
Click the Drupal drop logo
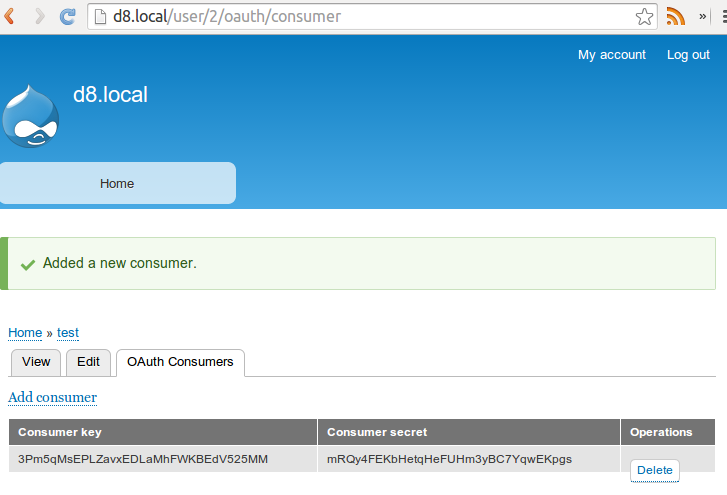[x=30, y=116]
